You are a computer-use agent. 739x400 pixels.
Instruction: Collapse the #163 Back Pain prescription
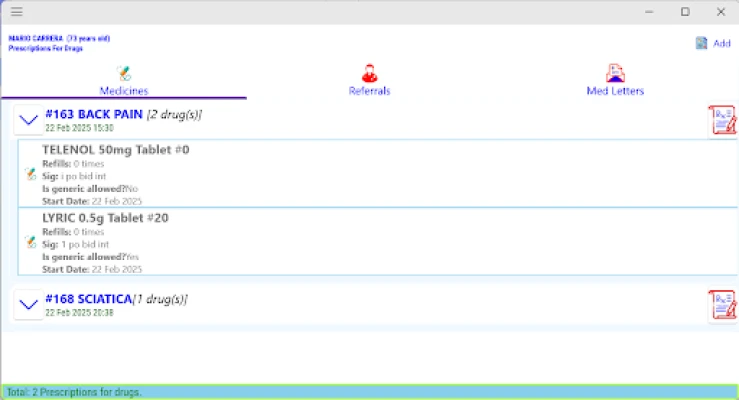point(28,120)
